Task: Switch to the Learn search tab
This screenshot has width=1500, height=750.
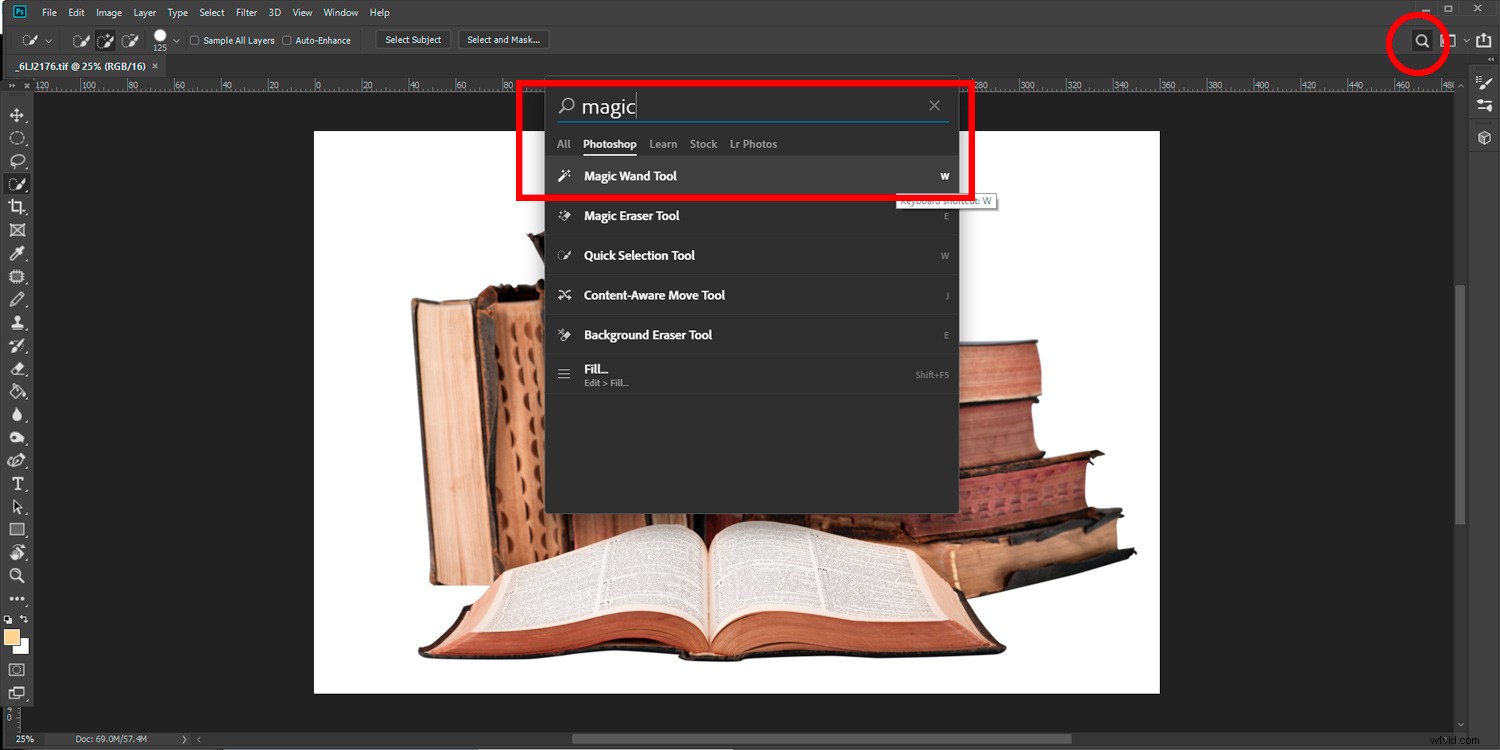Action: tap(663, 144)
